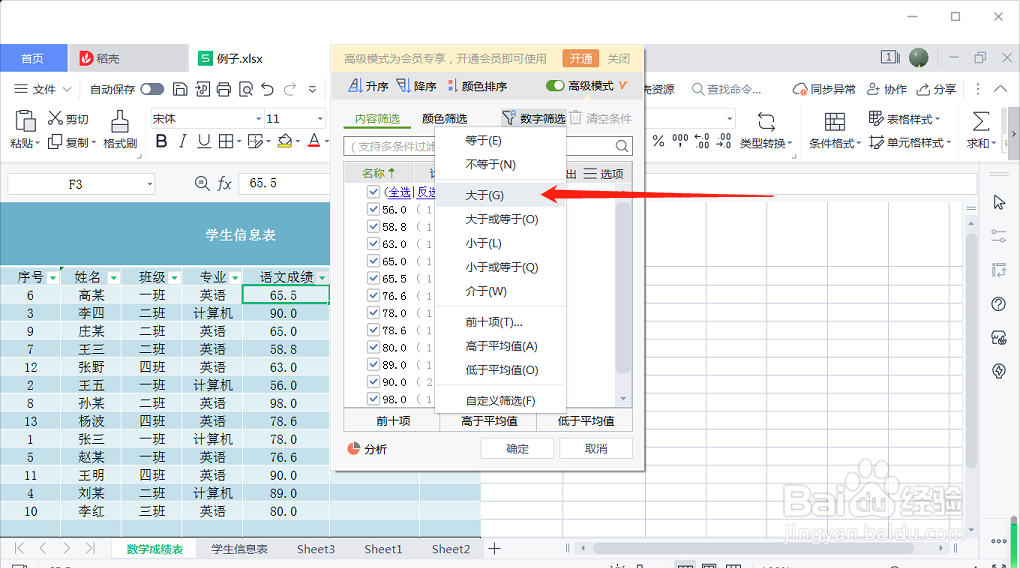1020x568 pixels.
Task: Click the fx insert function icon
Action: (x=224, y=184)
